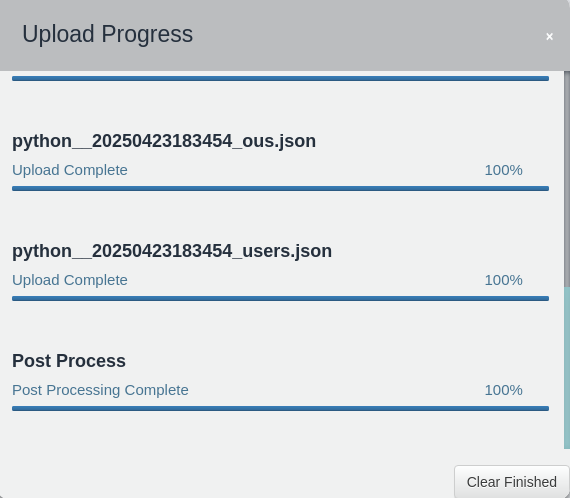Click the 100% label for ous.json
Image resolution: width=570 pixels, height=498 pixels.
[503, 170]
